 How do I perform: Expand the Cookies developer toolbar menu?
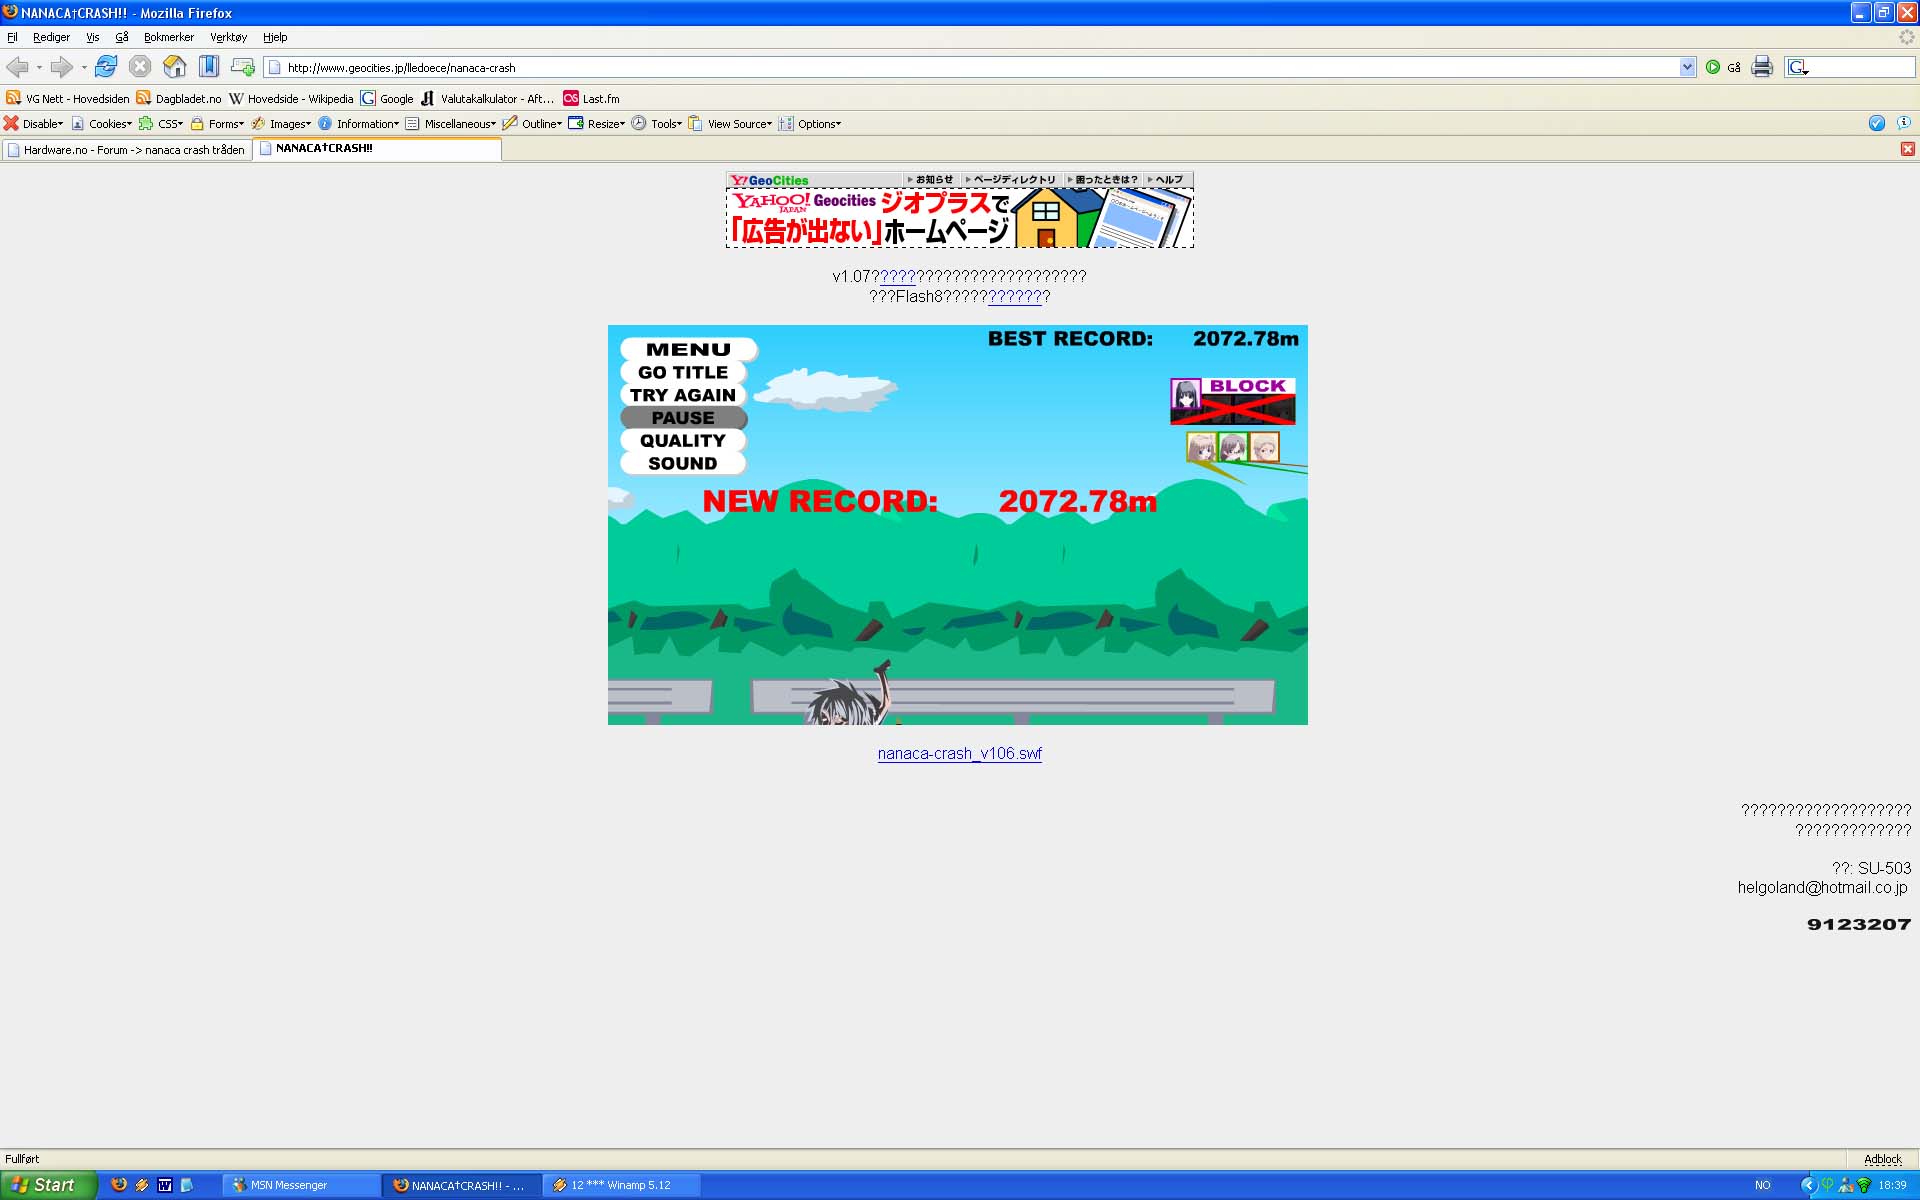click(101, 124)
